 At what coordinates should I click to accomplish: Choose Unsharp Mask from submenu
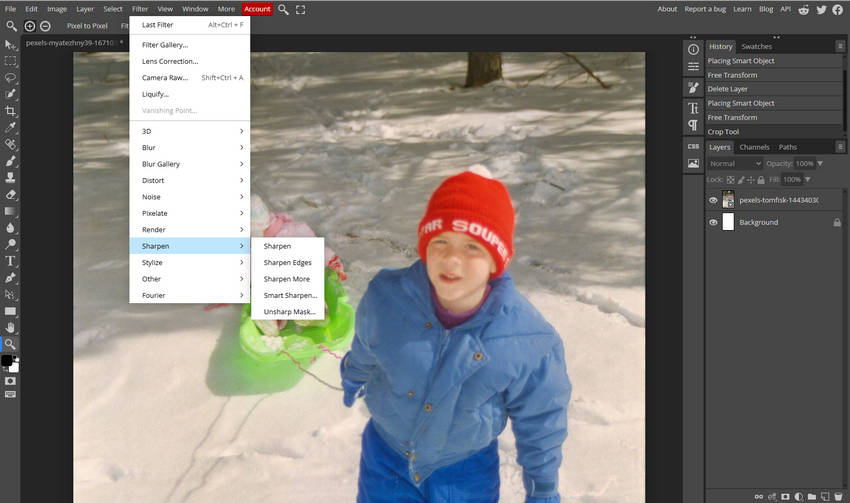(288, 312)
